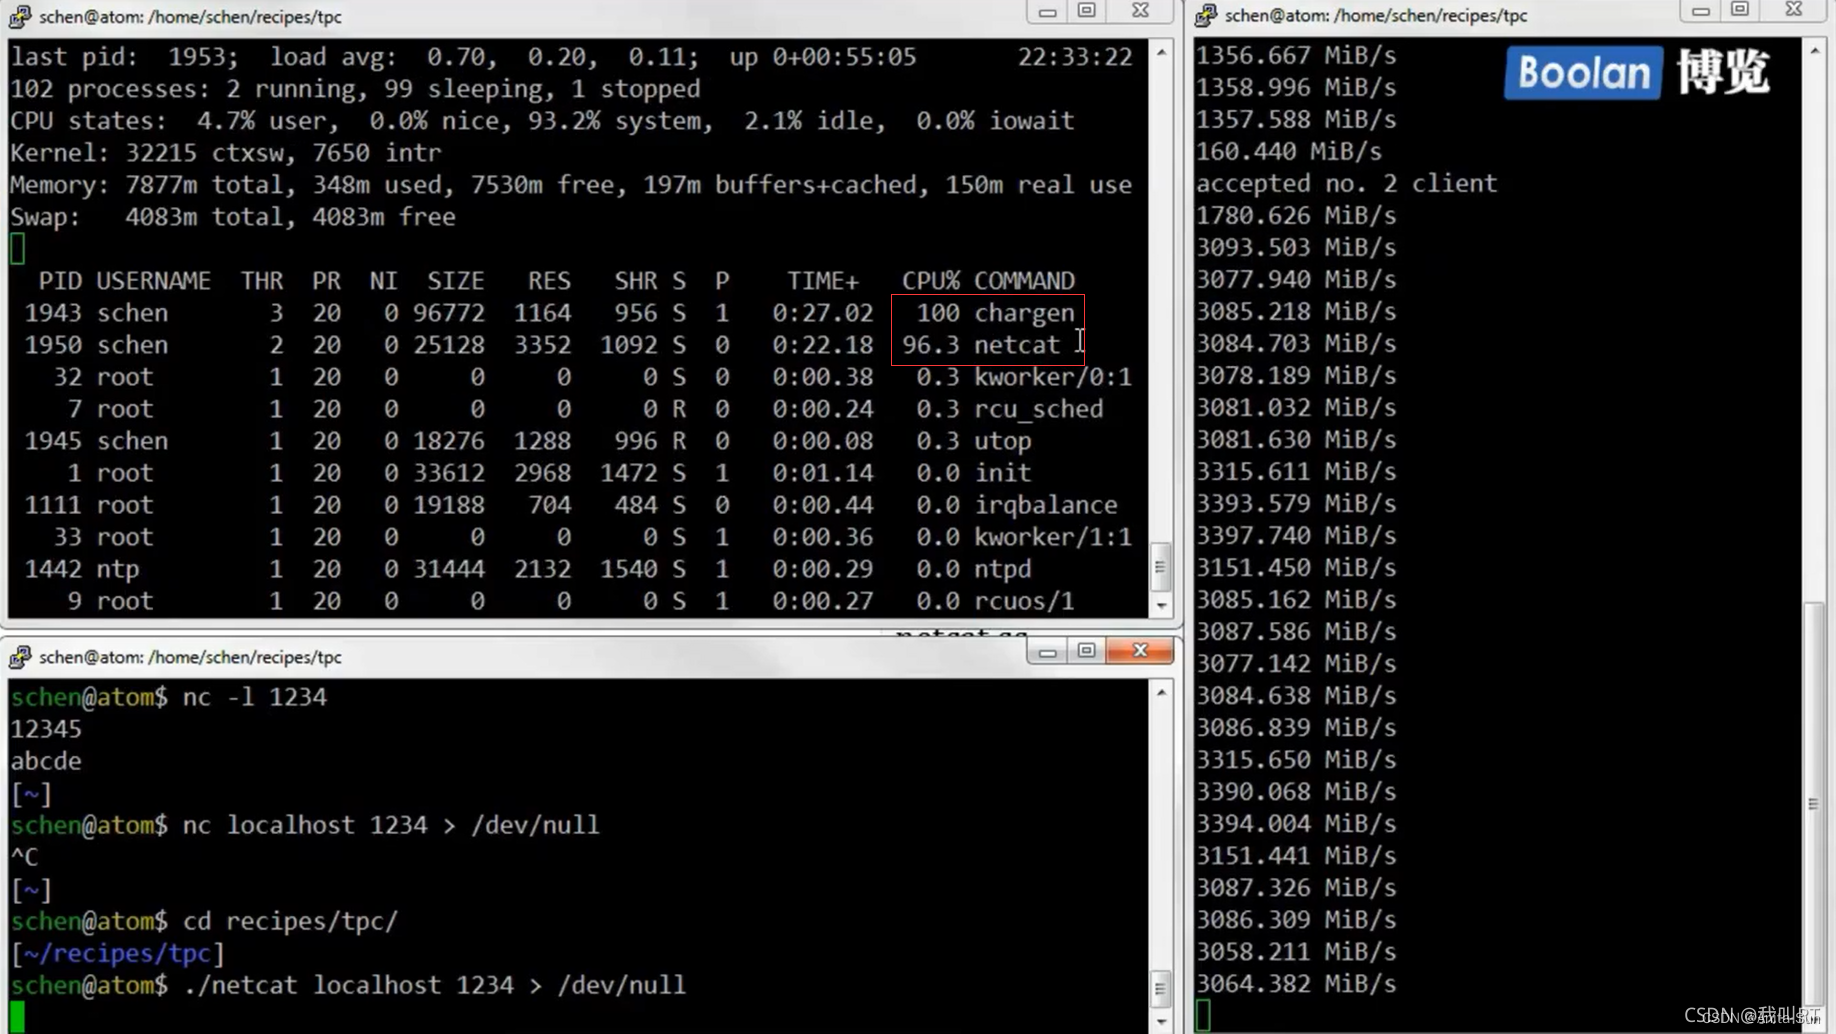Click the PuTTY icon of the right throughput window
Image resolution: width=1836 pixels, height=1034 pixels.
click(1206, 15)
